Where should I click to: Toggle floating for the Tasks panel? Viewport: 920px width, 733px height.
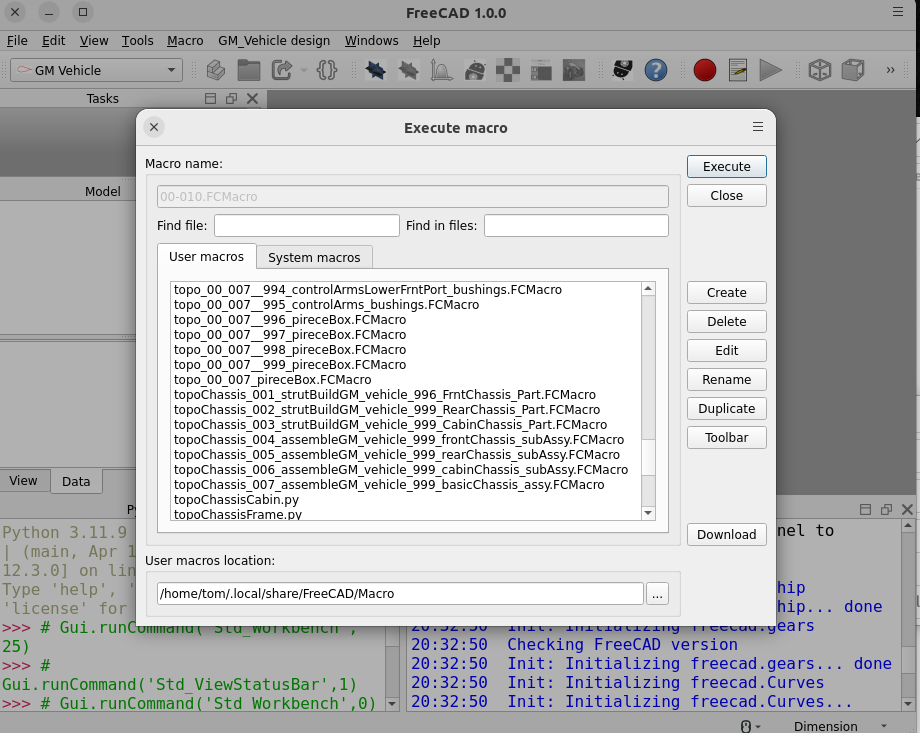click(x=231, y=98)
